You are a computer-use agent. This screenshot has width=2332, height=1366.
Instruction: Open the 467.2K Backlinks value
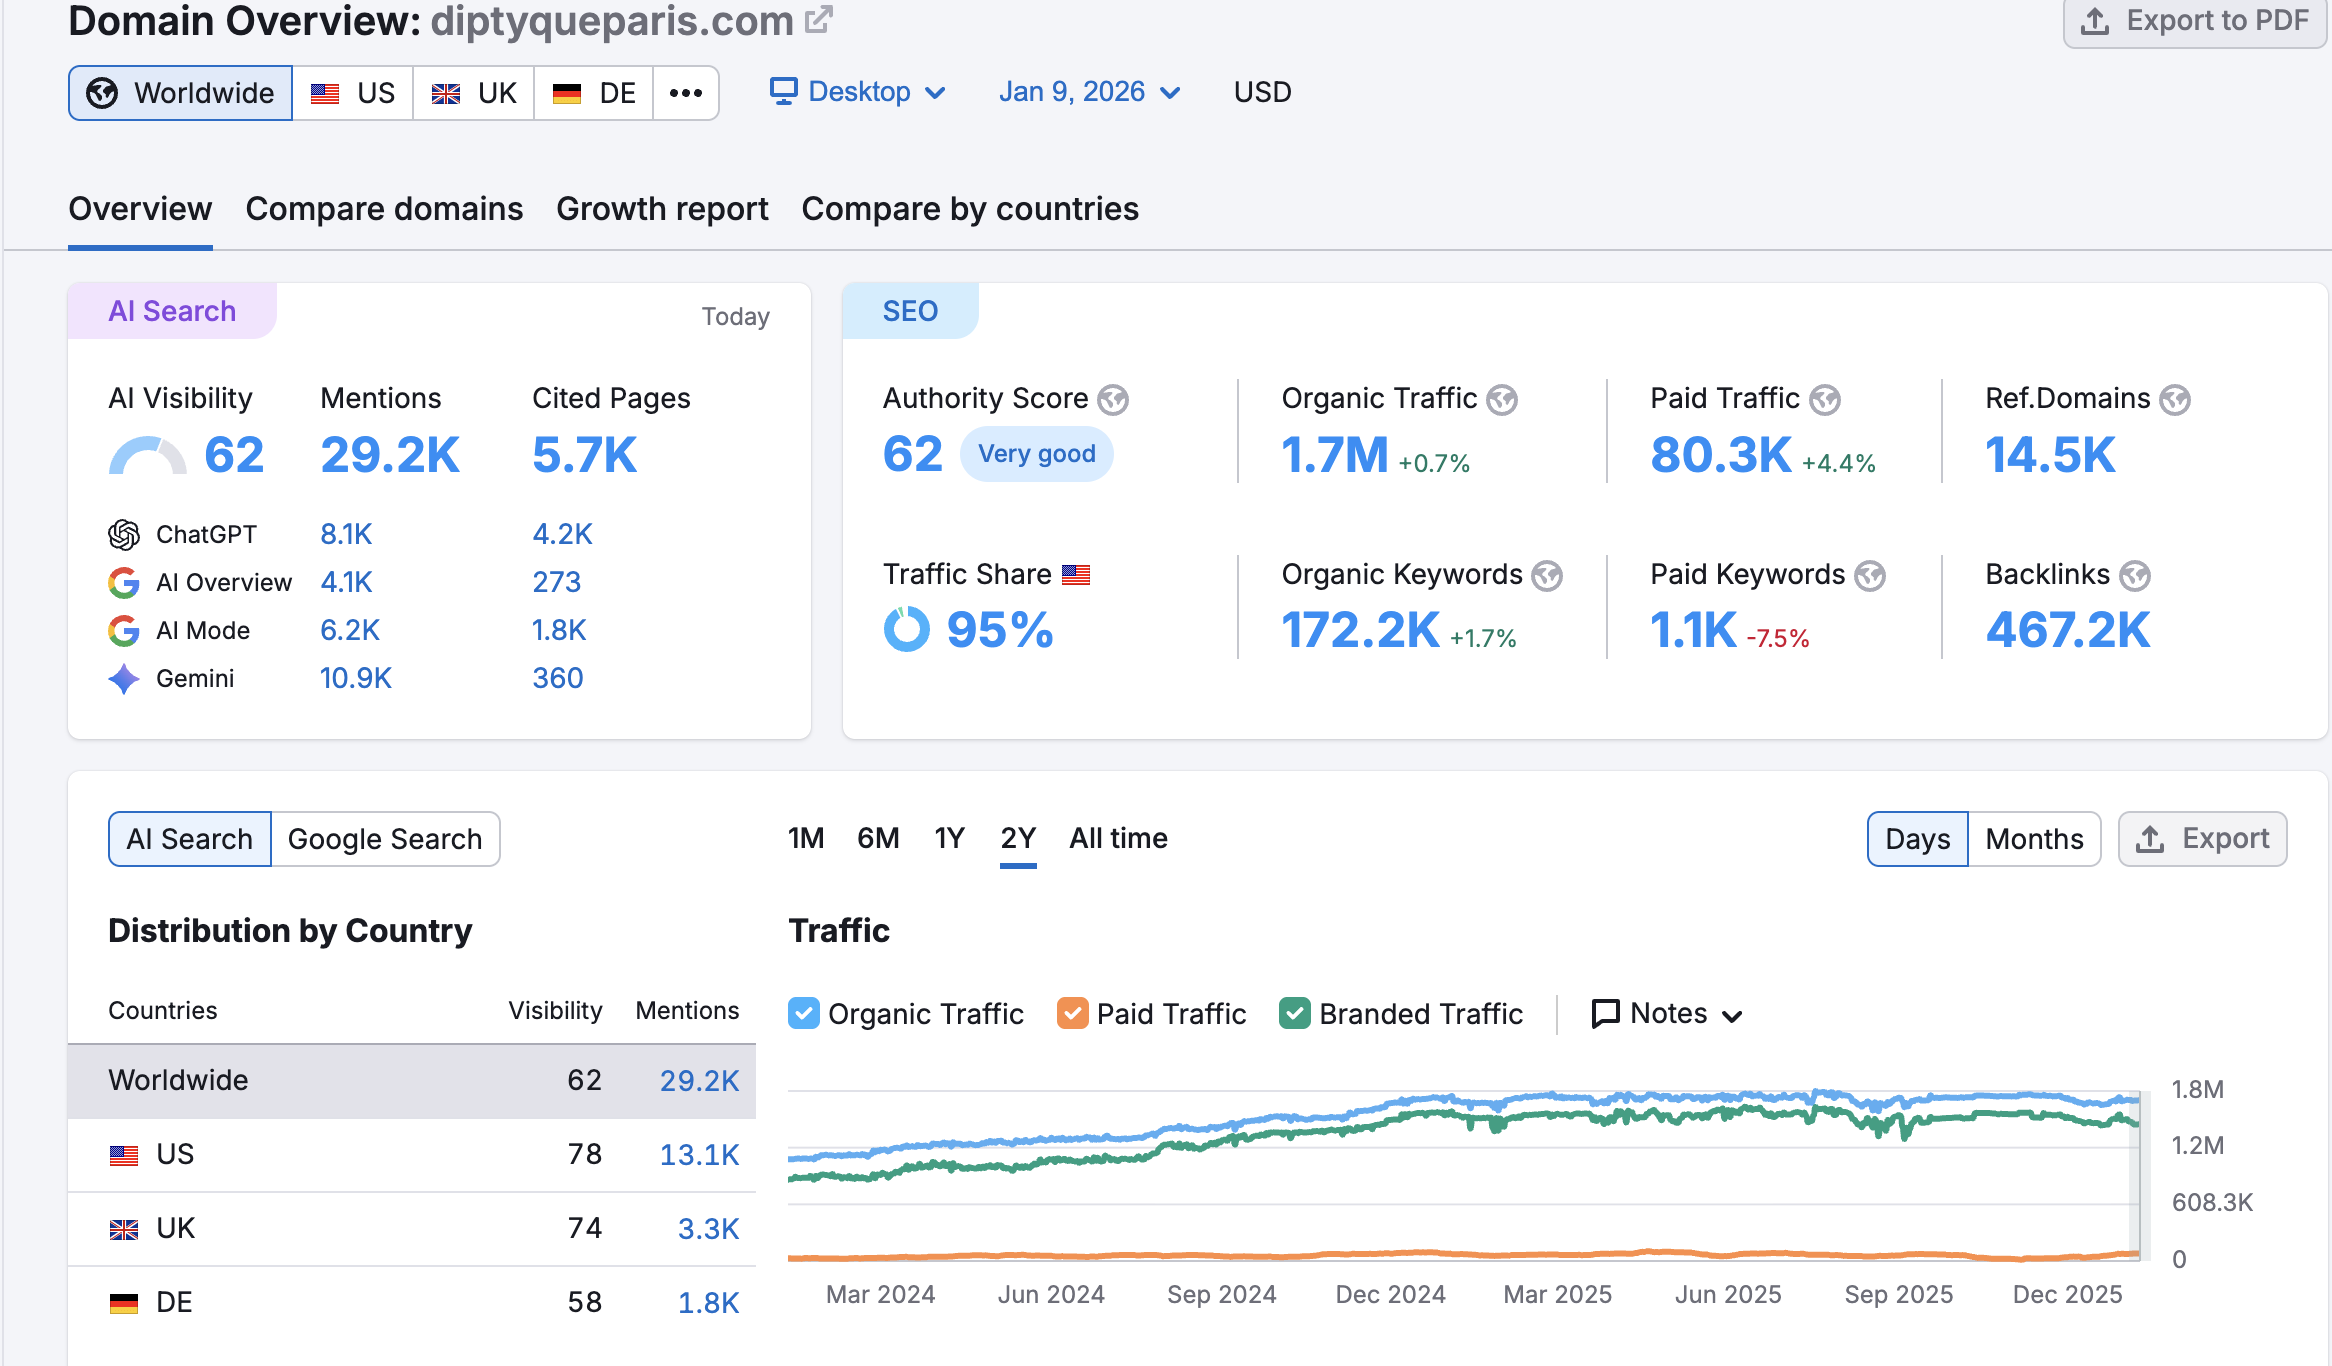2067,631
